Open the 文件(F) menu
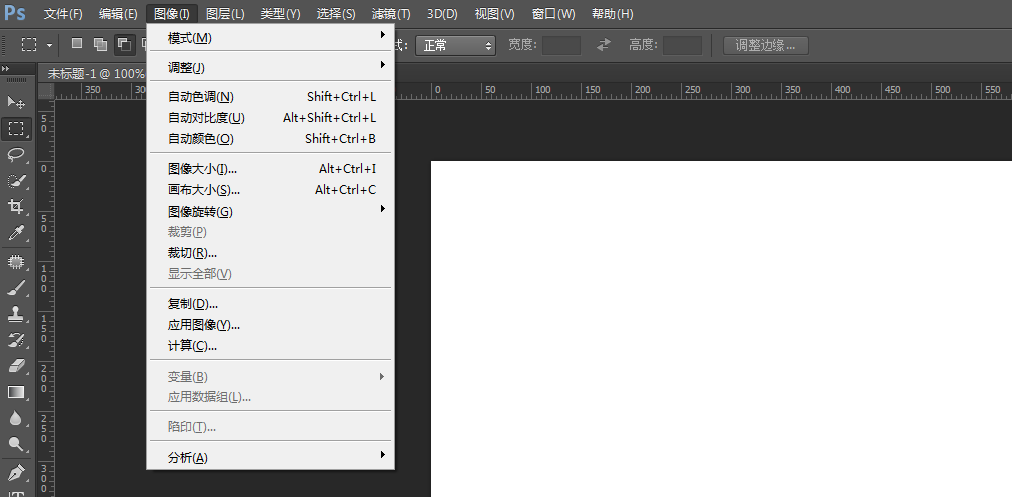The image size is (1012, 497). pos(63,14)
